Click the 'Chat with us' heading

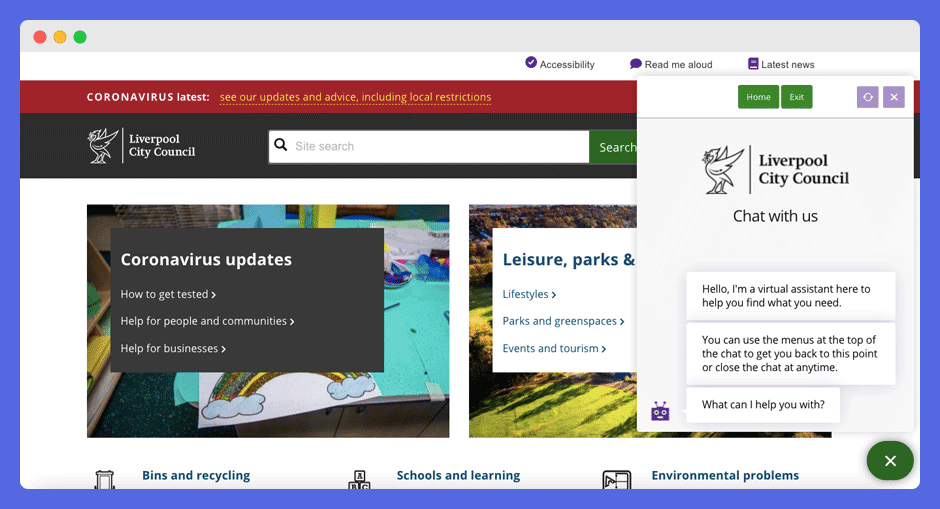click(775, 216)
